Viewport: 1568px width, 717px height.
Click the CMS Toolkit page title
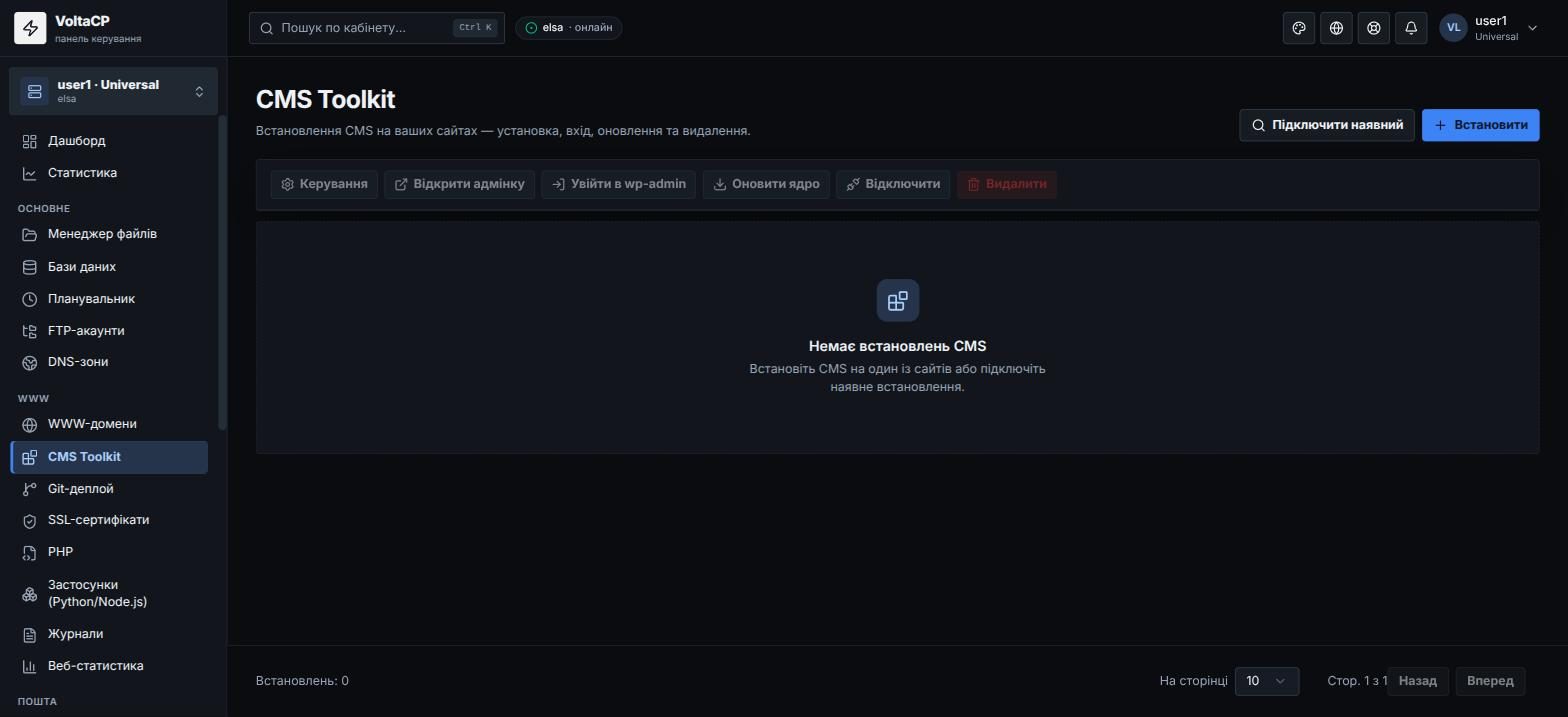click(326, 100)
